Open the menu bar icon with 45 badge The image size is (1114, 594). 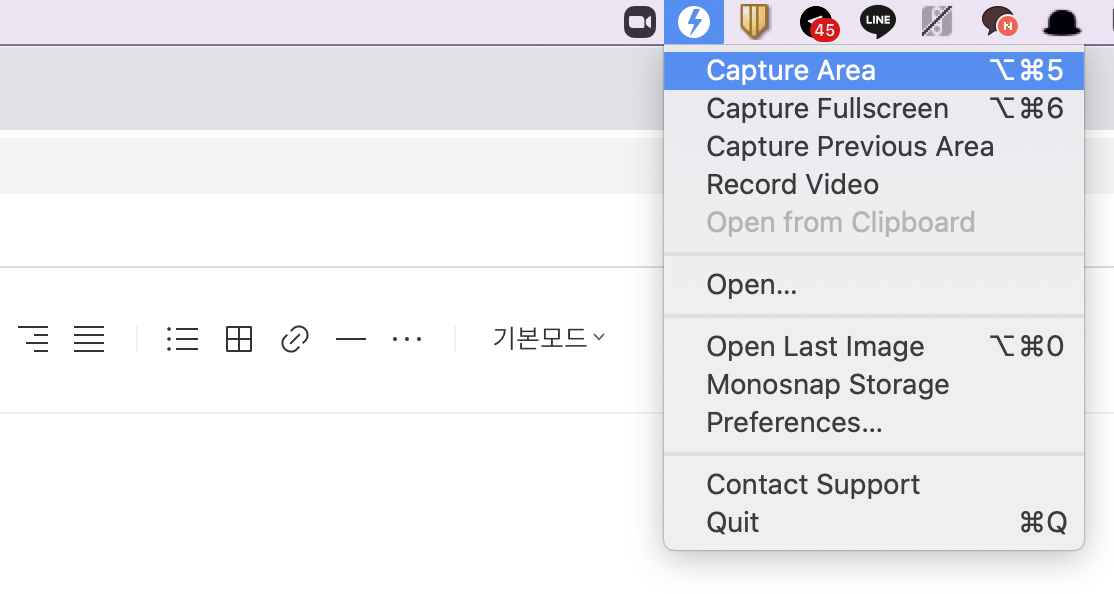(x=818, y=23)
